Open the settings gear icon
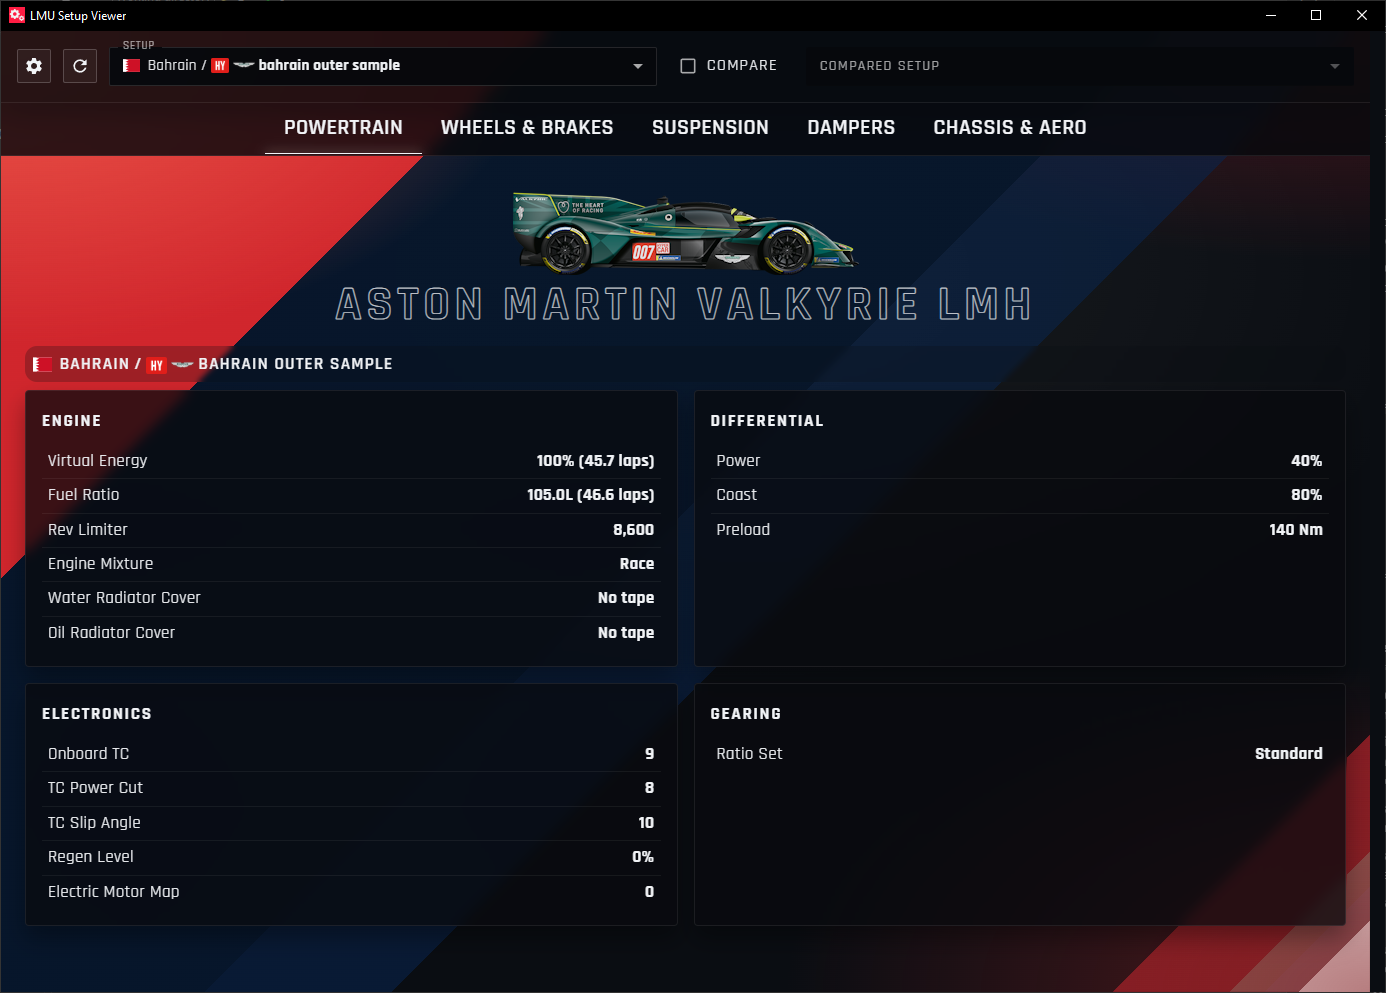 coord(33,66)
